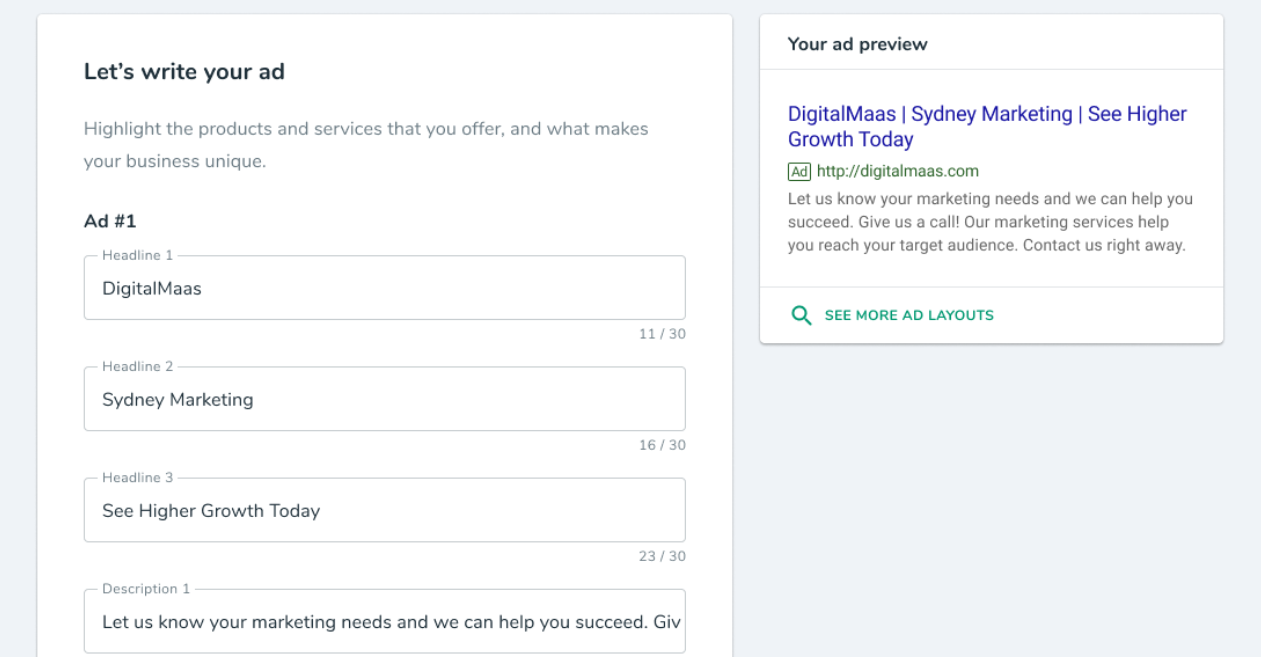The image size is (1261, 657).
Task: Click the magnifier icon beside See More Ad Layouts
Action: click(801, 315)
